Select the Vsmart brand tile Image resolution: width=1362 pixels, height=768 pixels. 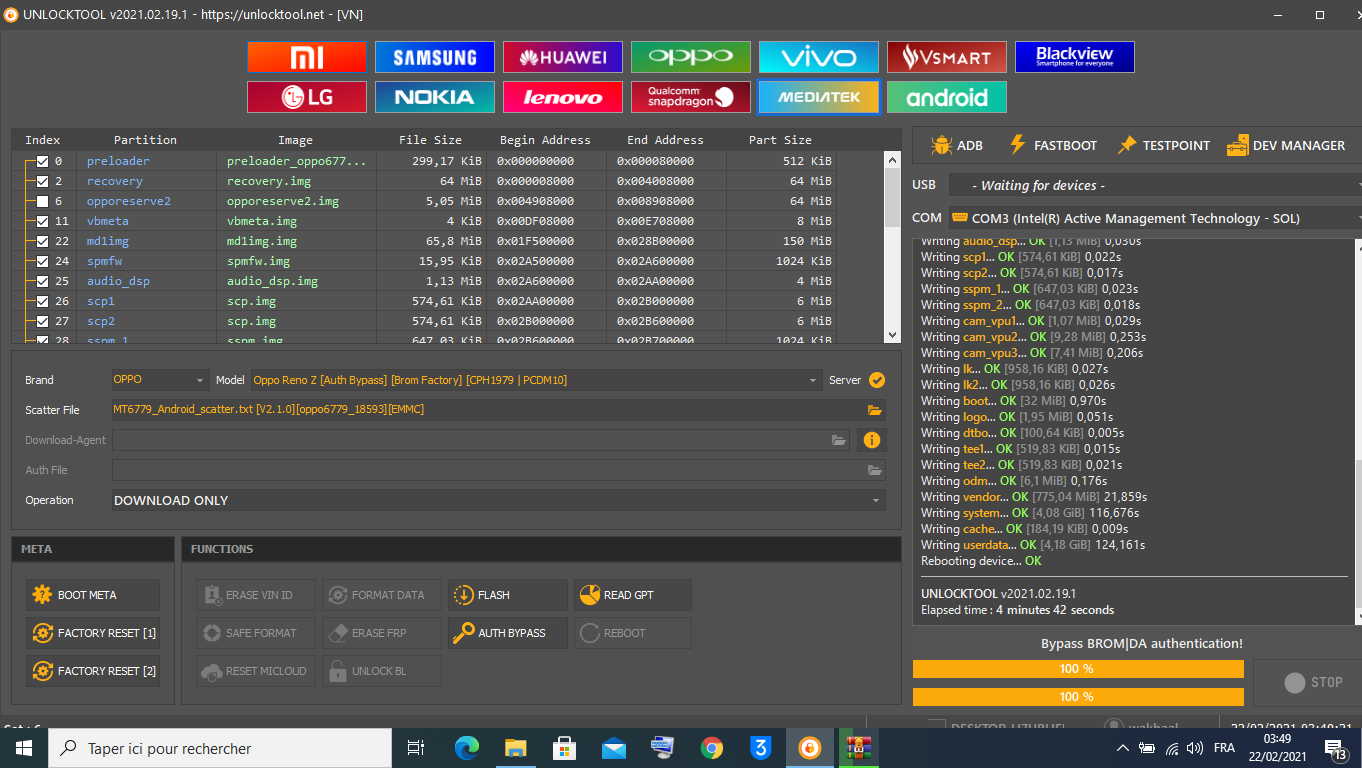coord(946,57)
